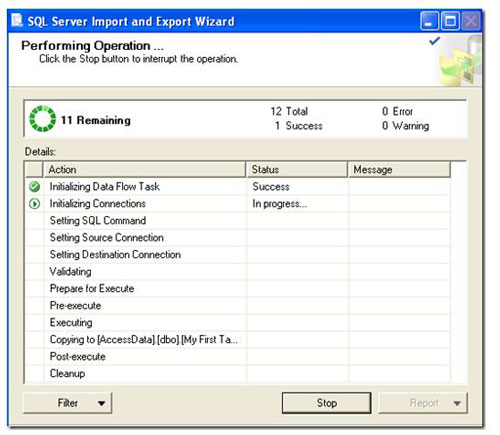Select the Initializing Data Flow Task row
The width and height of the screenshot is (500, 435).
tap(238, 187)
